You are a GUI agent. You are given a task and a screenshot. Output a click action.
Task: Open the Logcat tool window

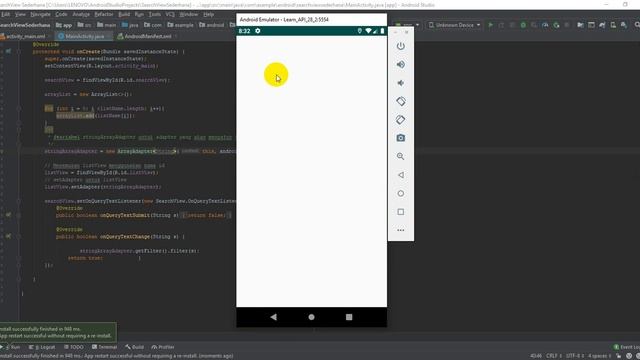42,347
